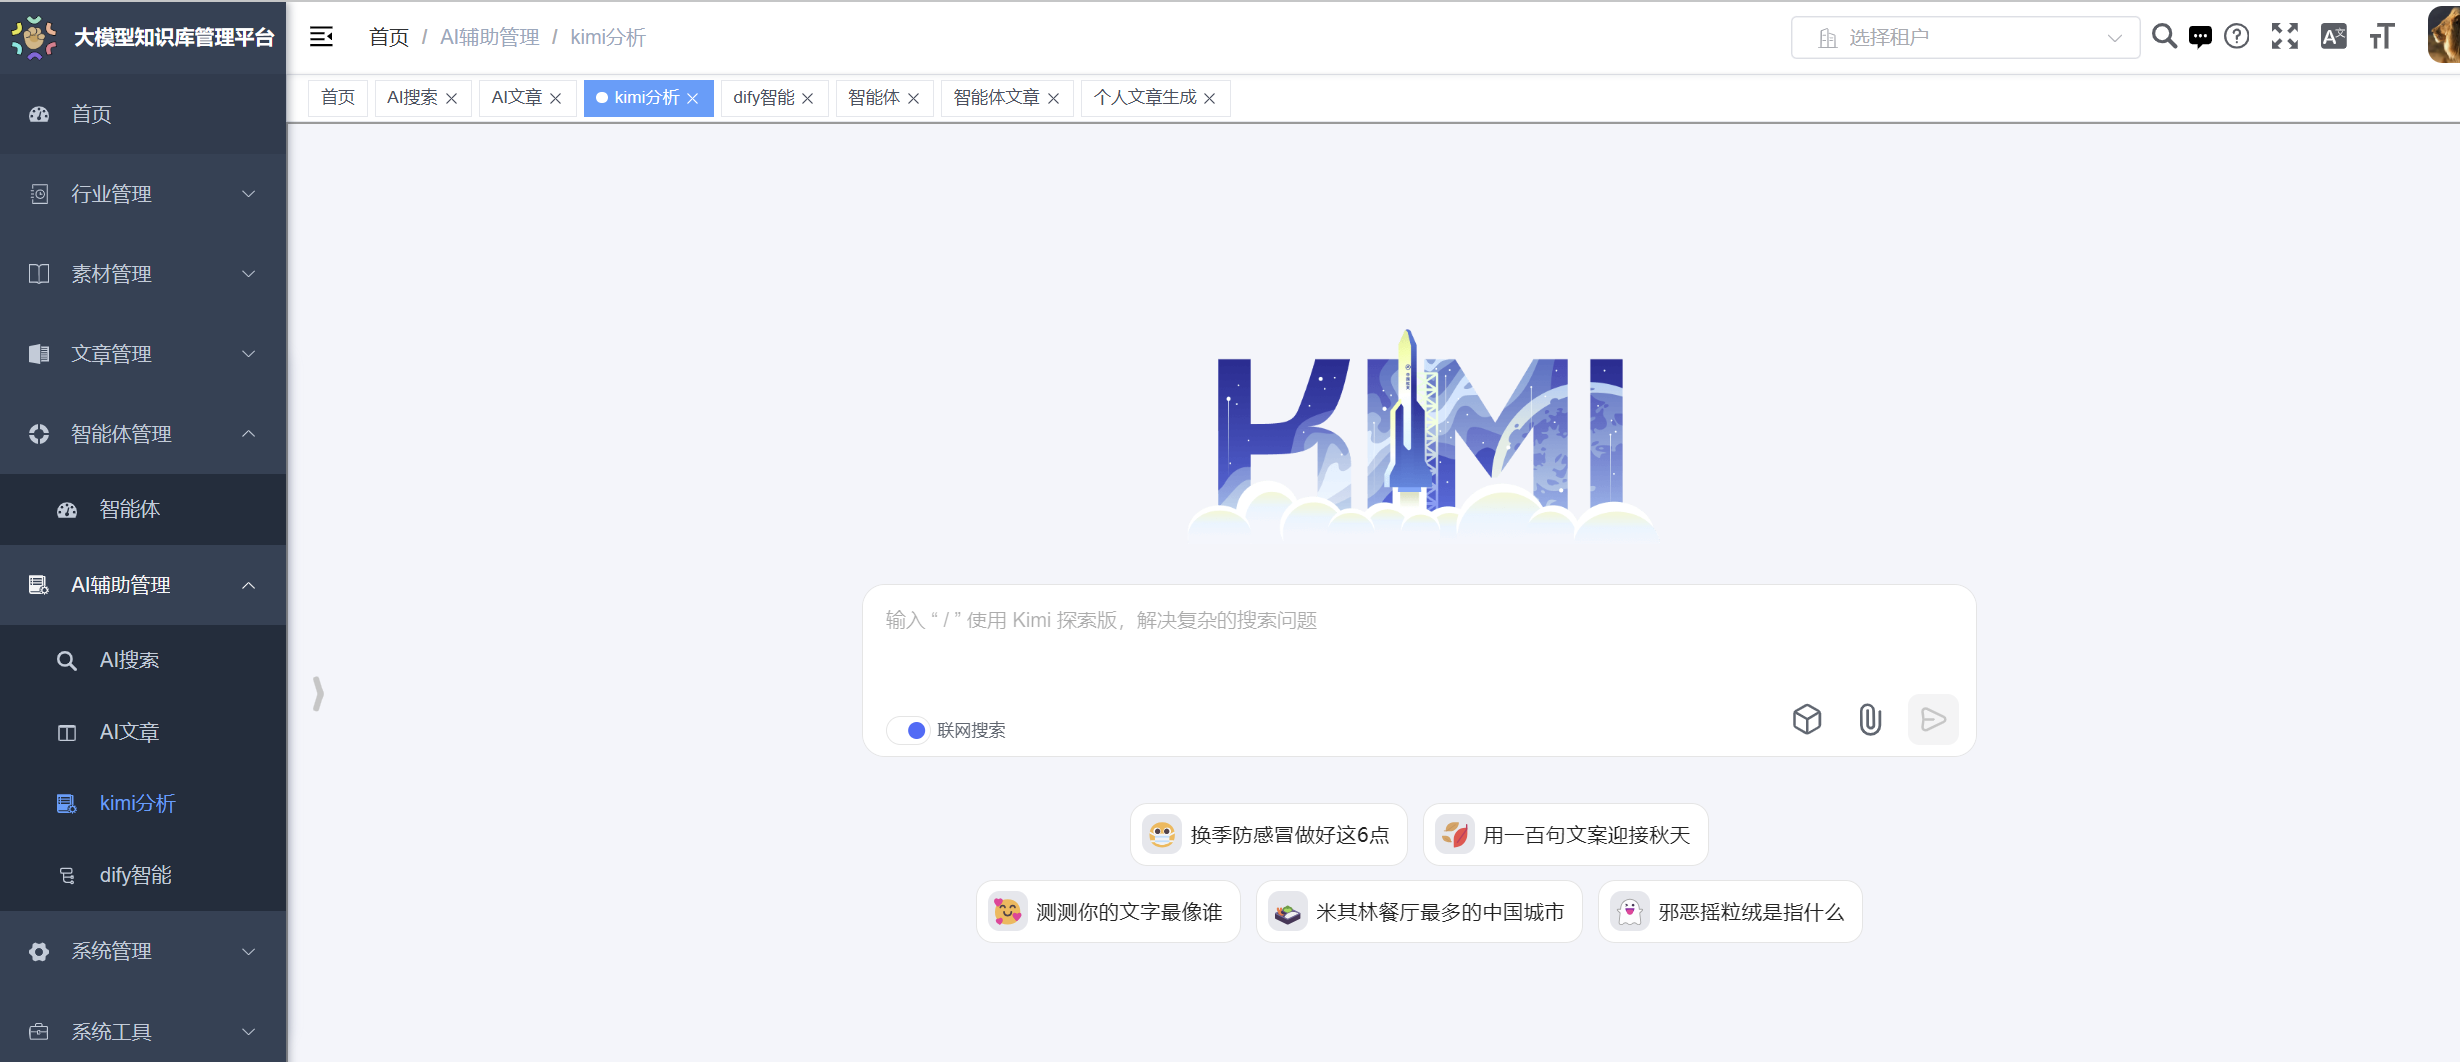This screenshot has height=1062, width=2460.
Task: Click the 智能体管理 lifebuoy icon
Action: [x=39, y=434]
